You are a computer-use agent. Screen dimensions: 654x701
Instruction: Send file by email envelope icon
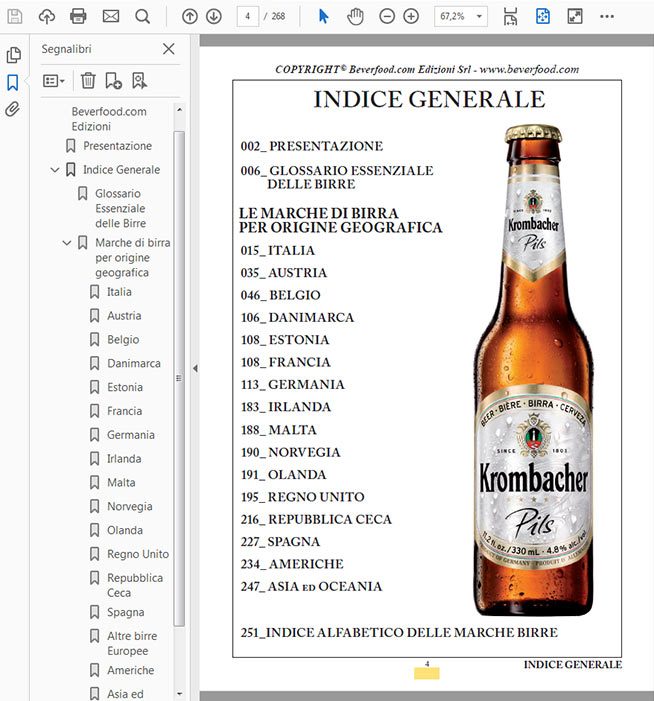(110, 16)
